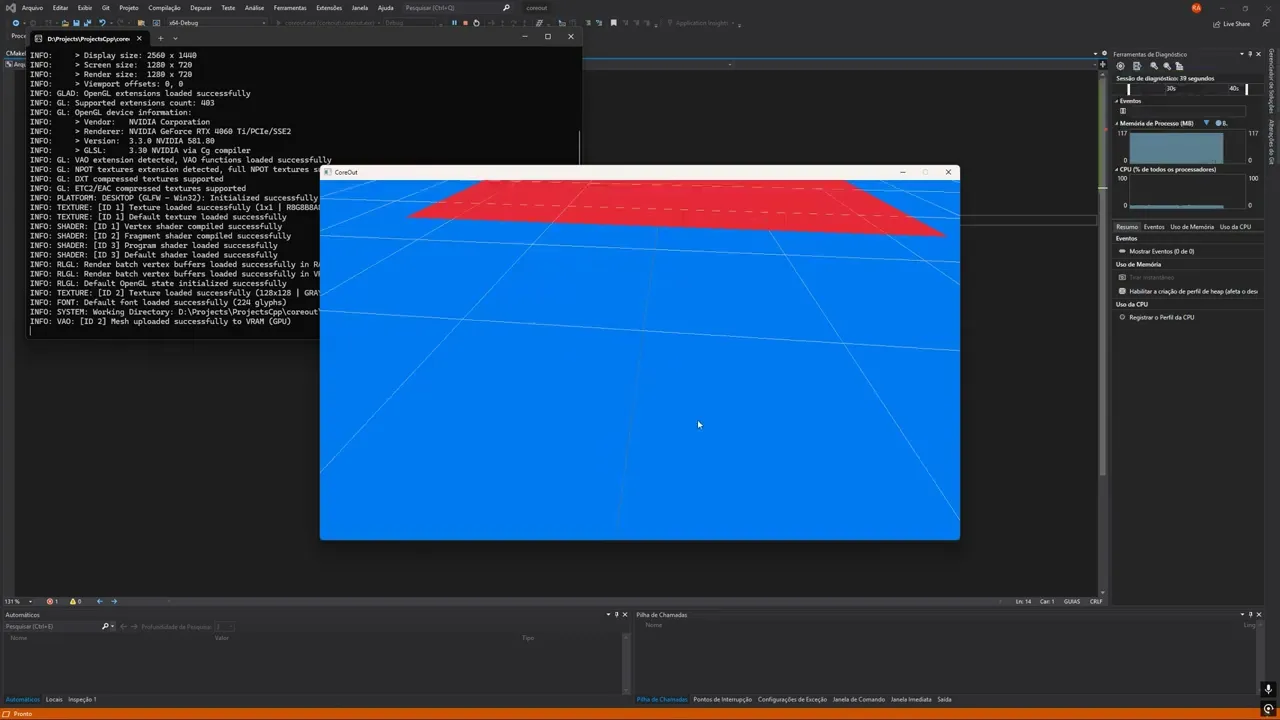1280x720 pixels.
Task: Click the RA account avatar
Action: pyautogui.click(x=1197, y=7)
